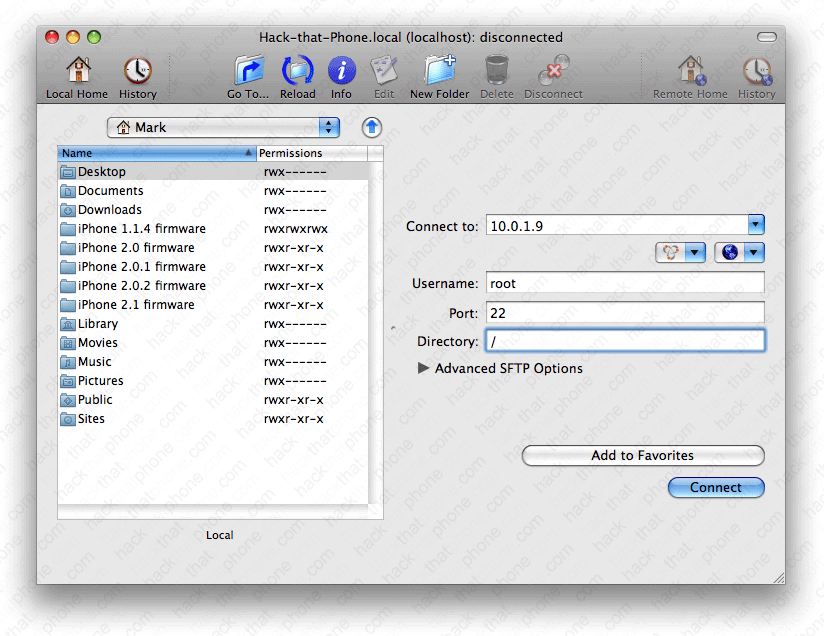
Task: Open the Mark folder path dropdown
Action: tap(223, 127)
